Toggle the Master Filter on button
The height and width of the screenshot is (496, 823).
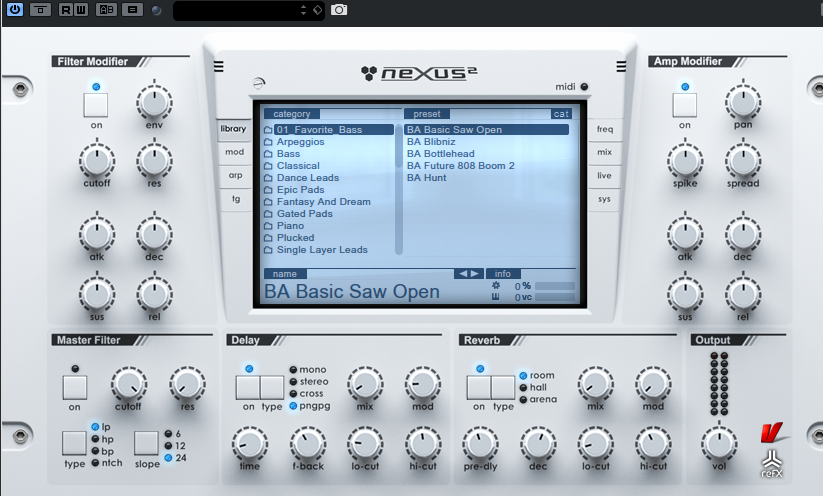pyautogui.click(x=75, y=387)
